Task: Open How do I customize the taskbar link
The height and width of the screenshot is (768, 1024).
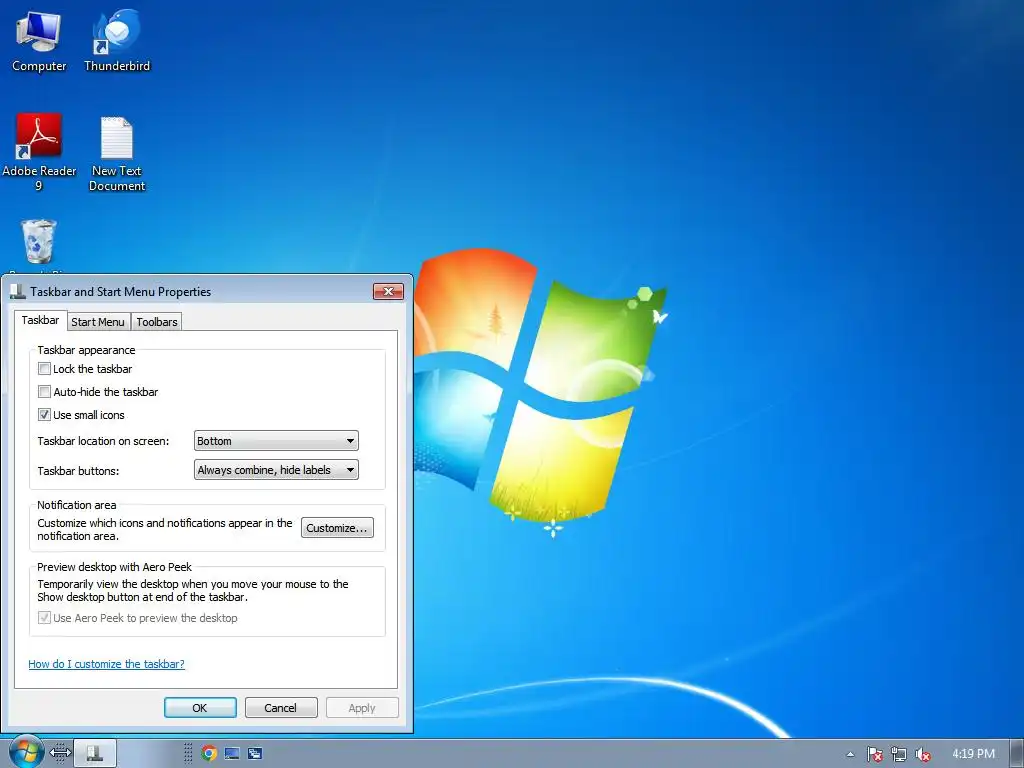Action: pyautogui.click(x=106, y=664)
